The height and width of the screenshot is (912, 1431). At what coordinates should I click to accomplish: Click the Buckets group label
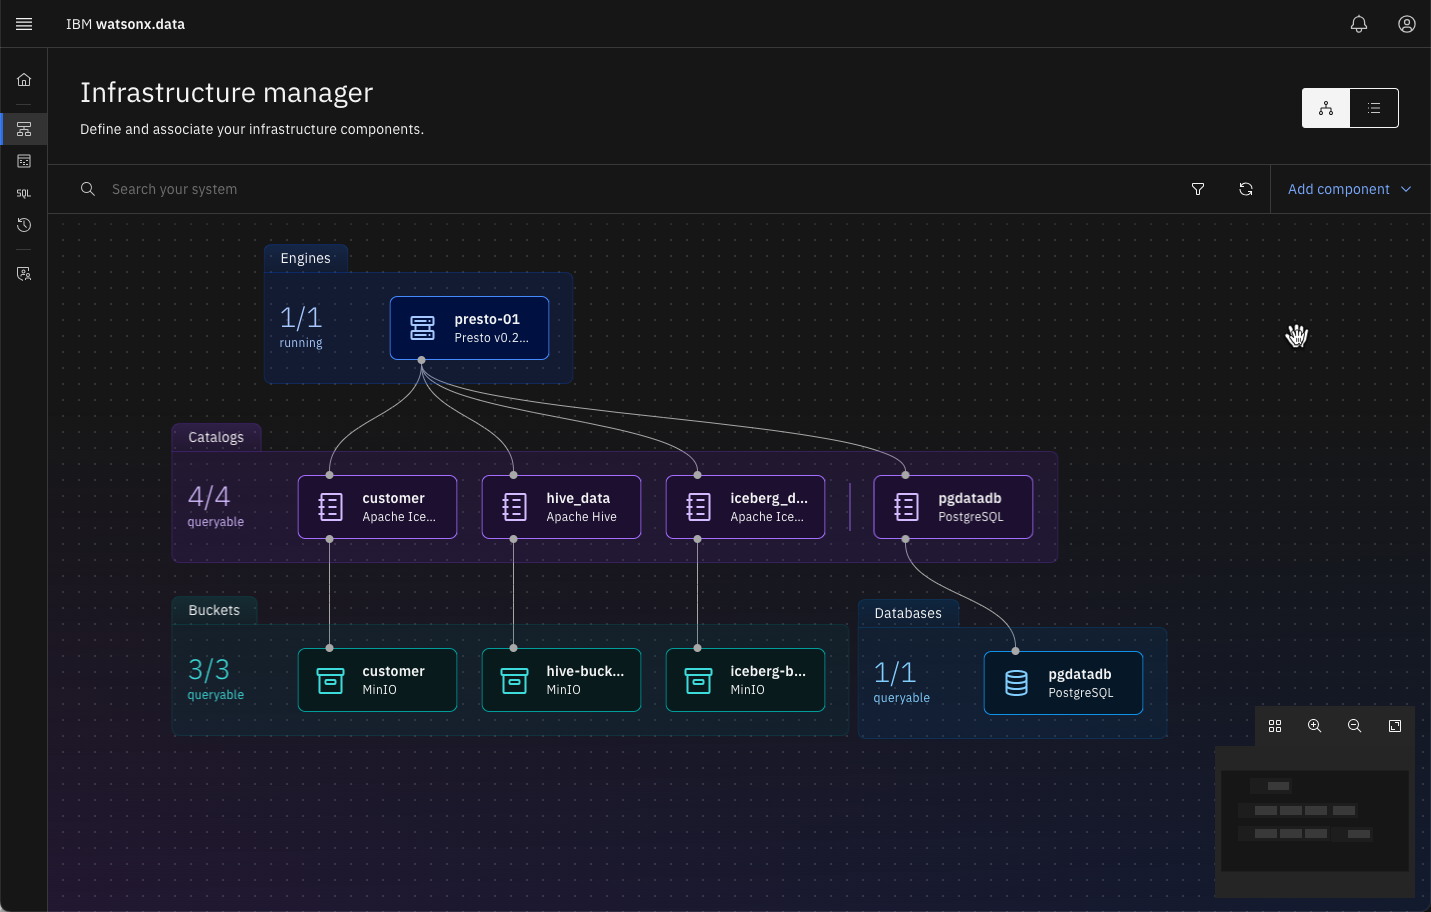[214, 610]
